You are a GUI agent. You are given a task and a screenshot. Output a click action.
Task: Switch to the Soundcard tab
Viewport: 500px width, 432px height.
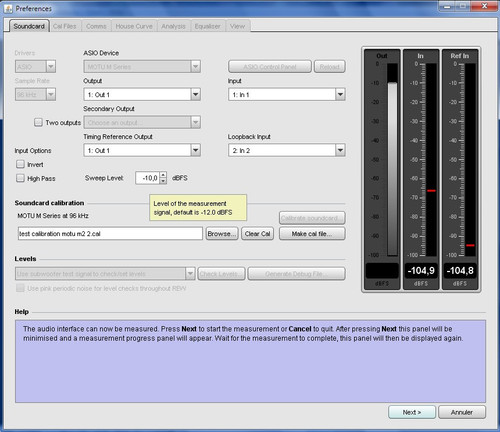coord(29,26)
